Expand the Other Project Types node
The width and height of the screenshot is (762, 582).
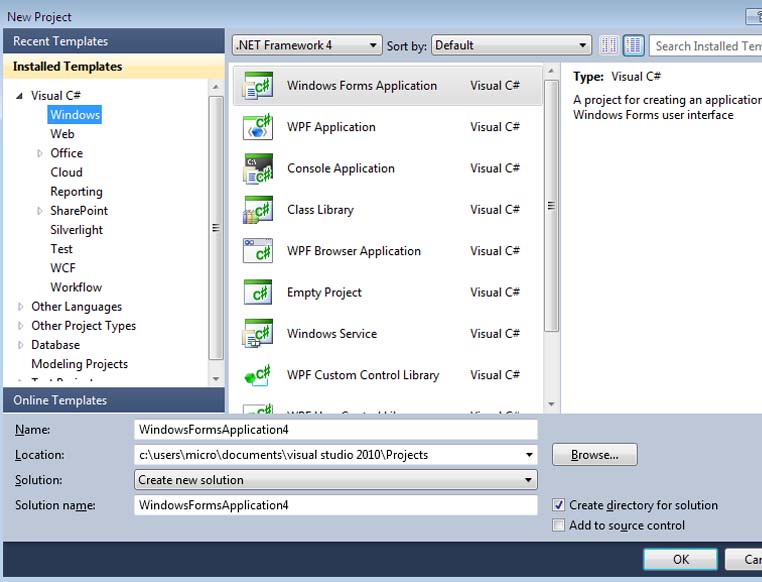tap(20, 325)
